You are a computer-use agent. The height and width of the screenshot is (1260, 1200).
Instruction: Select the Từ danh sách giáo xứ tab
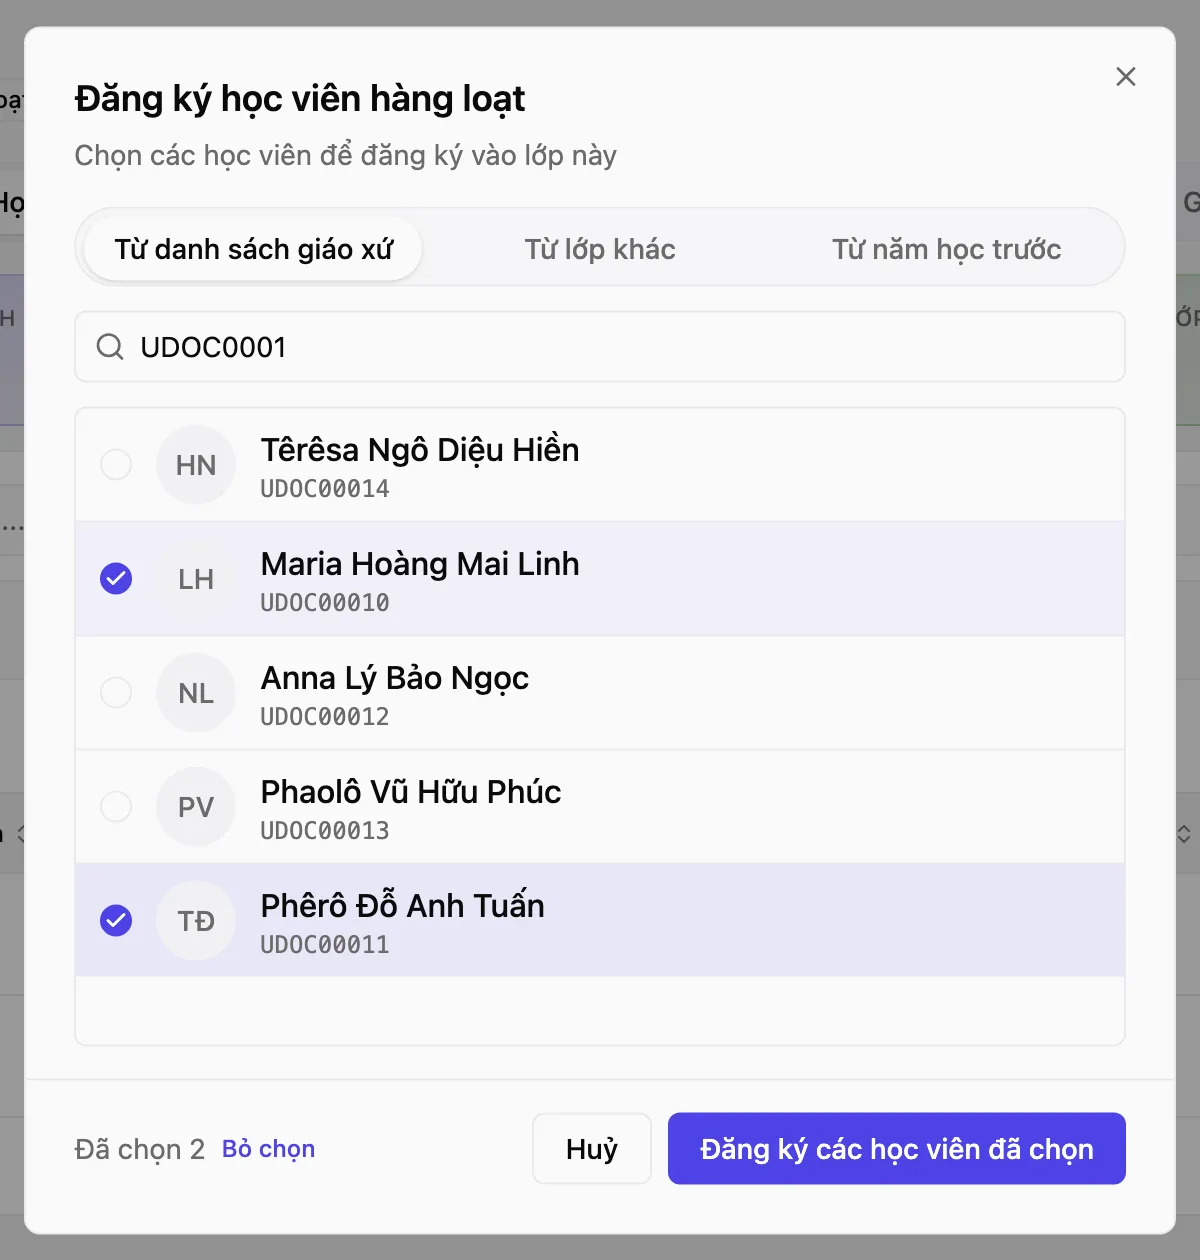click(254, 249)
